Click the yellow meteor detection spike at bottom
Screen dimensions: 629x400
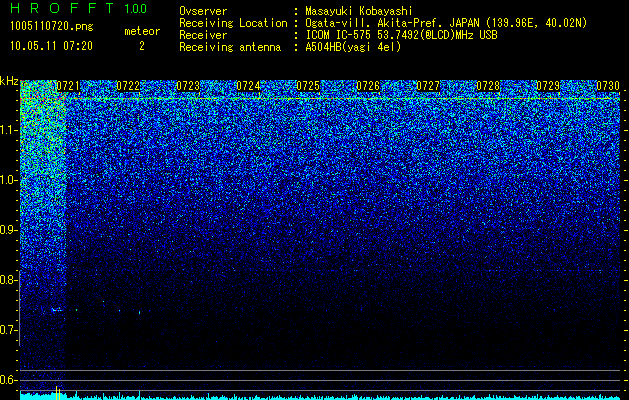[x=58, y=392]
